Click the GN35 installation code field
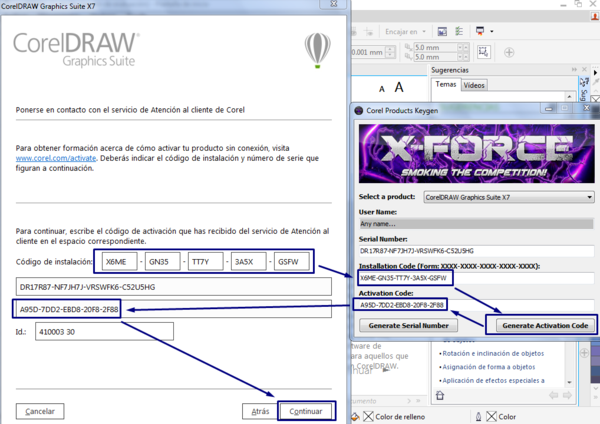The width and height of the screenshot is (600, 424). tap(163, 262)
